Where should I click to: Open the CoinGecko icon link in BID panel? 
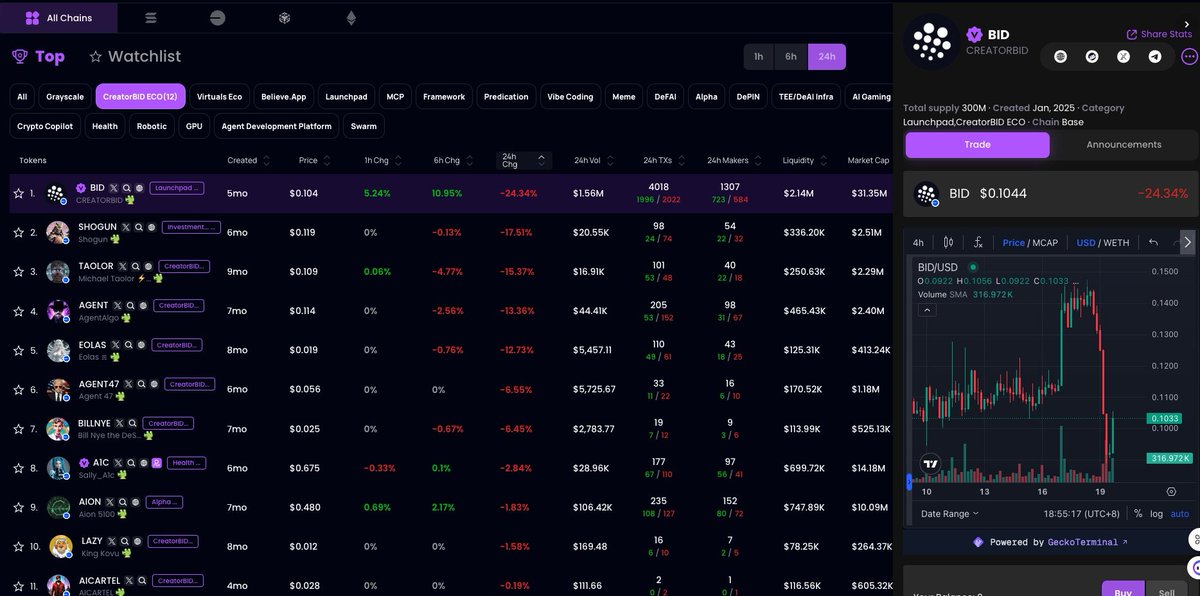pyautogui.click(x=1092, y=57)
